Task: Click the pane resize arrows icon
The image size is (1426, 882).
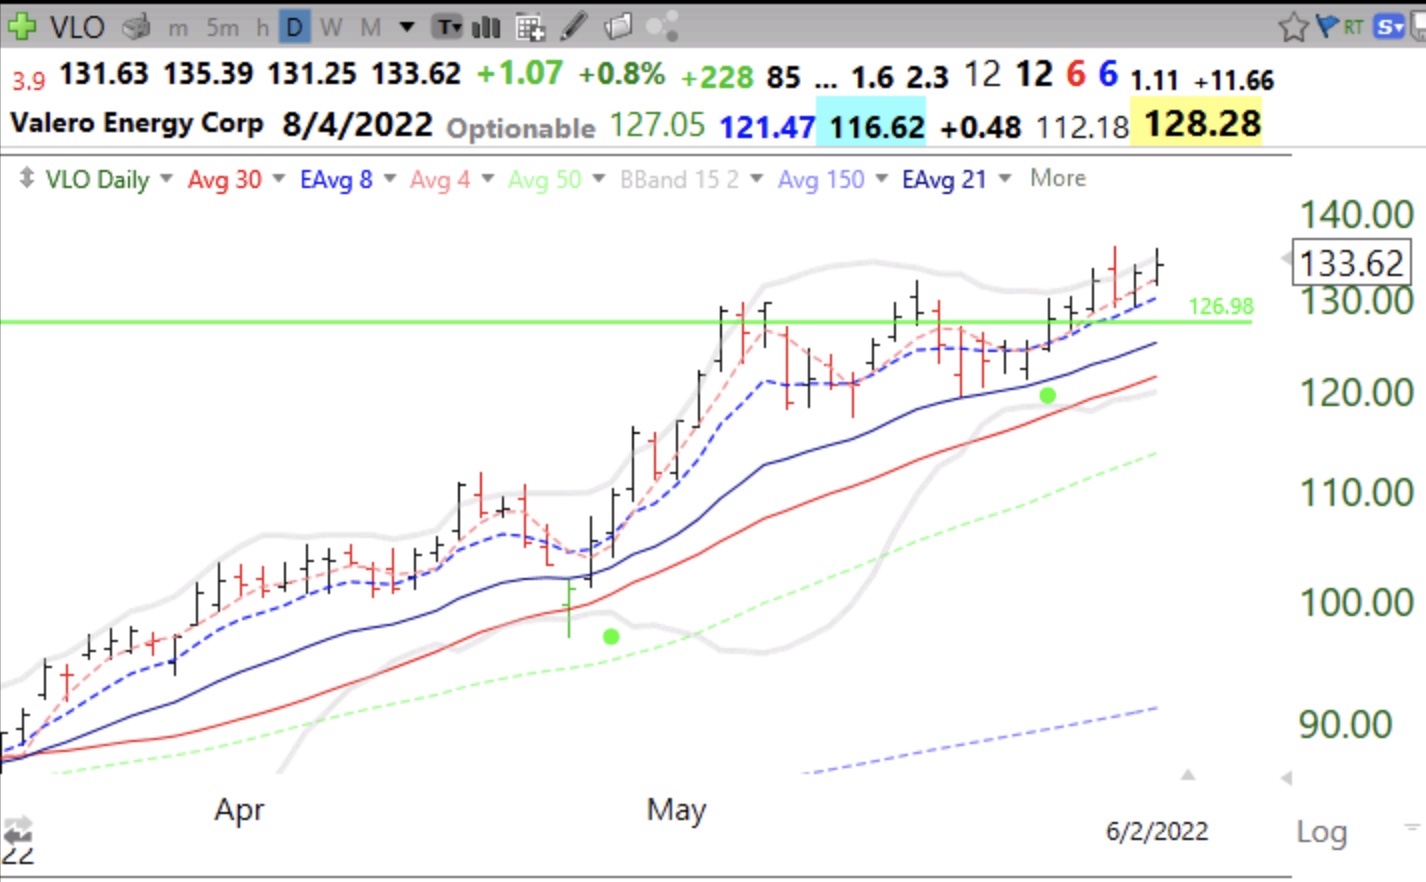Action: coord(26,179)
